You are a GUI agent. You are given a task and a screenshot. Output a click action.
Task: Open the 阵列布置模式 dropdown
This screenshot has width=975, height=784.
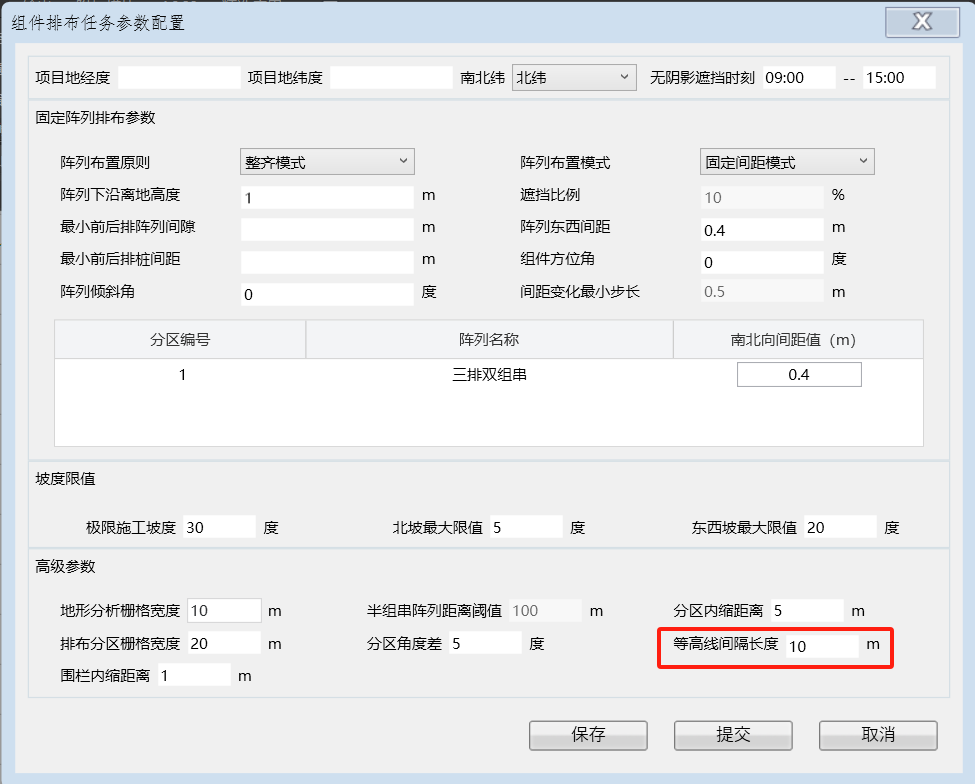787,161
